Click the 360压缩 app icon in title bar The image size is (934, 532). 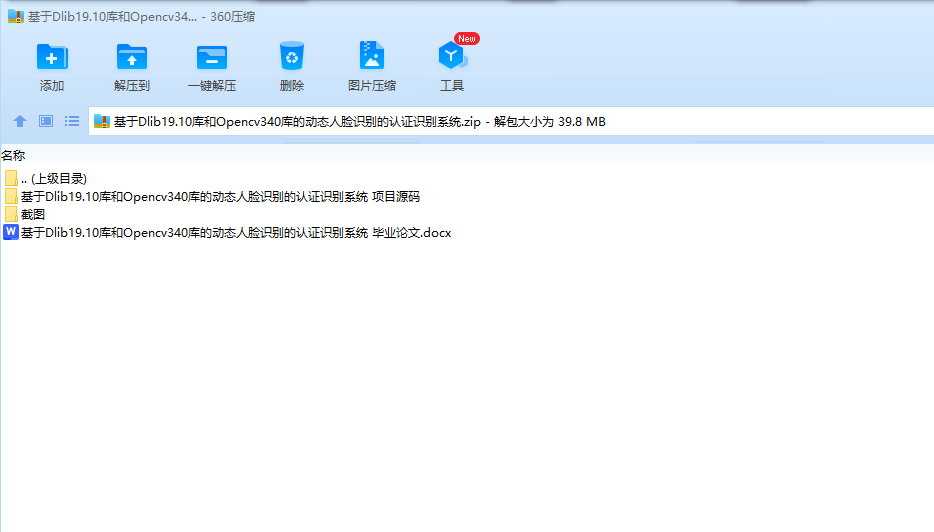pyautogui.click(x=15, y=16)
